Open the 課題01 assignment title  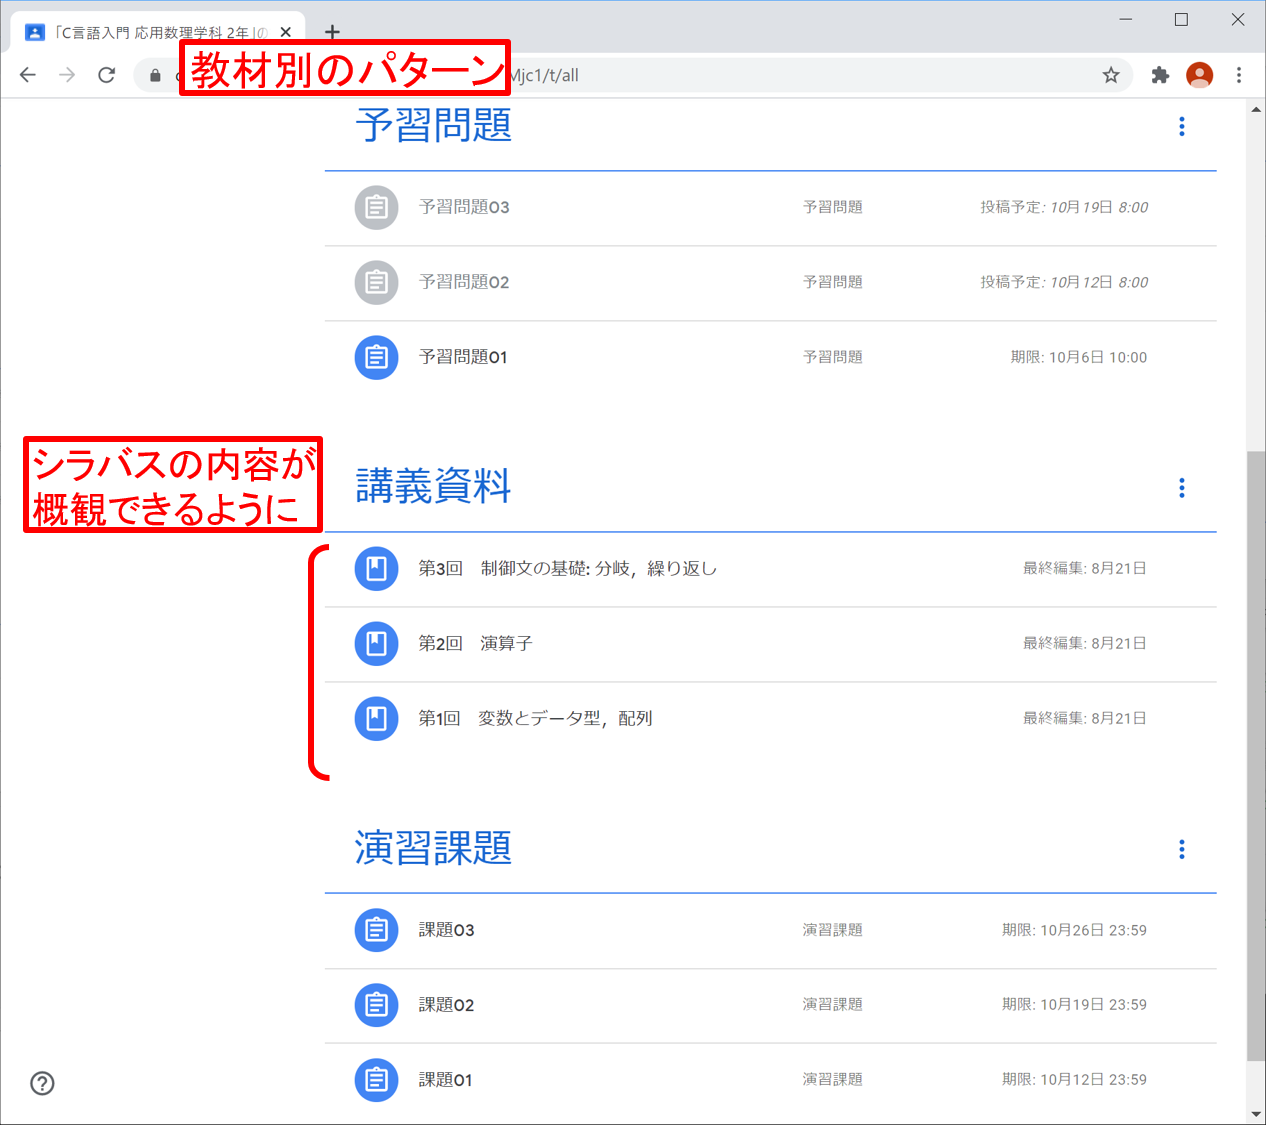[446, 1079]
